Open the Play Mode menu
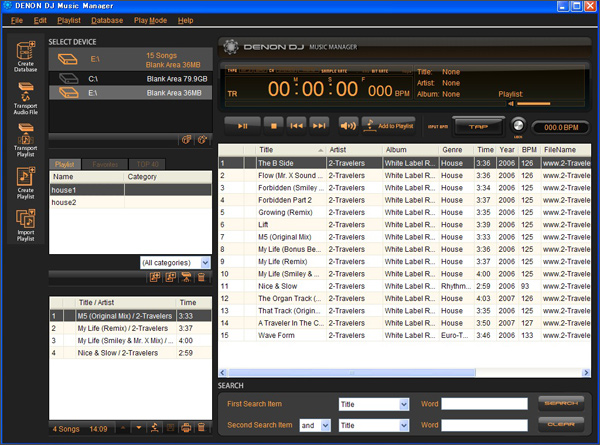This screenshot has width=600, height=445. click(x=150, y=20)
